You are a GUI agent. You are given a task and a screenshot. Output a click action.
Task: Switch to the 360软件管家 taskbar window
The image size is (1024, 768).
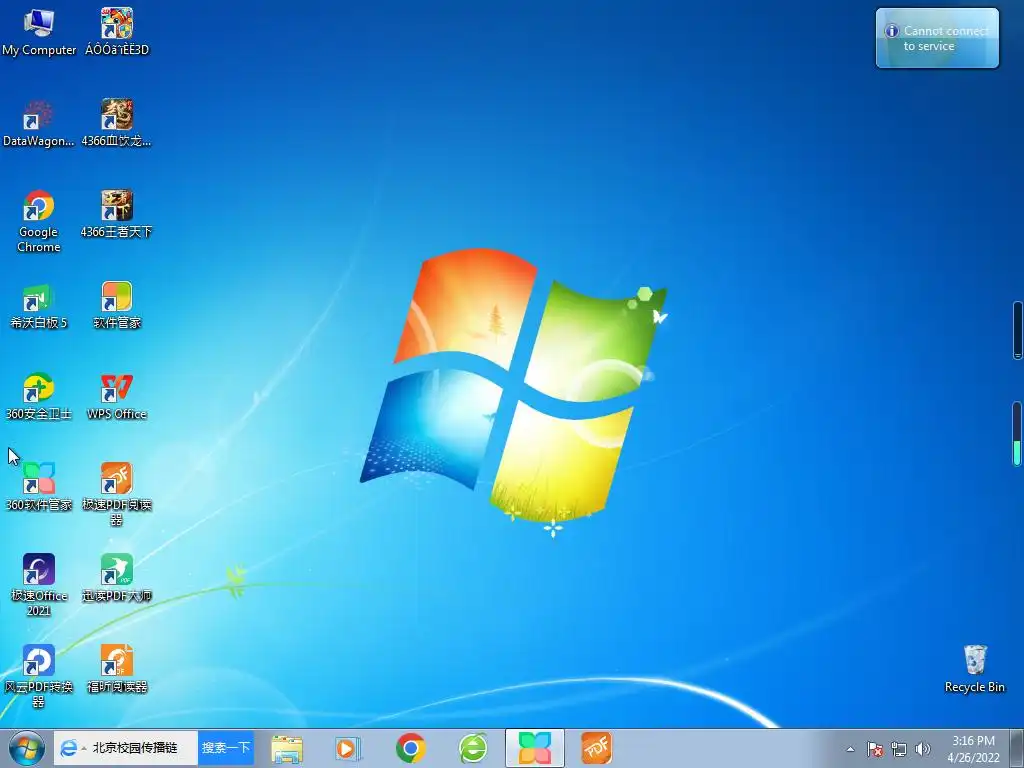pyautogui.click(x=535, y=748)
